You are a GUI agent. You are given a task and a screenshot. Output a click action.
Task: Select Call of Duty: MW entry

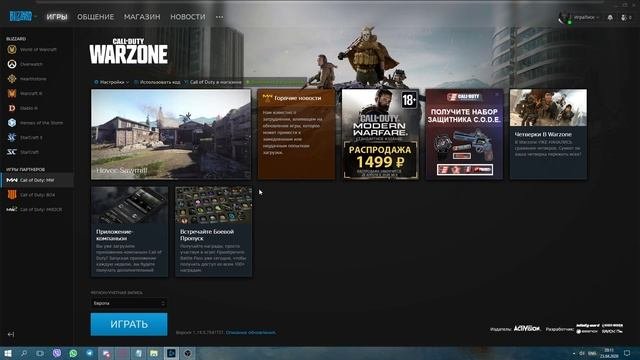pos(37,180)
